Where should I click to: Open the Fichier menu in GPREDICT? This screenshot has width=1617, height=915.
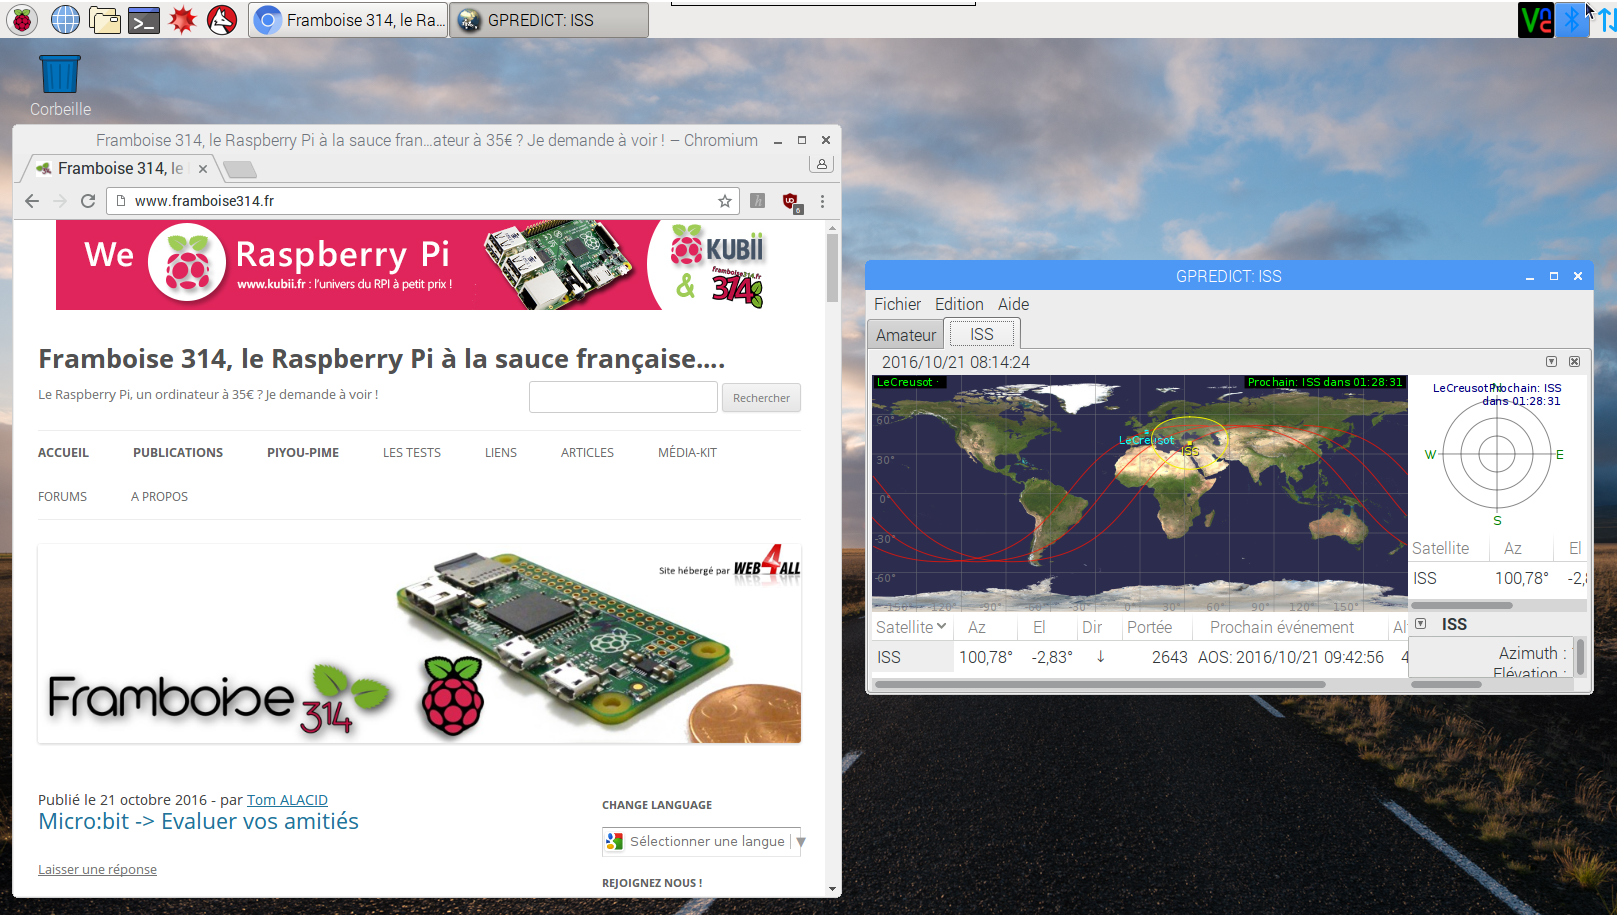(897, 304)
